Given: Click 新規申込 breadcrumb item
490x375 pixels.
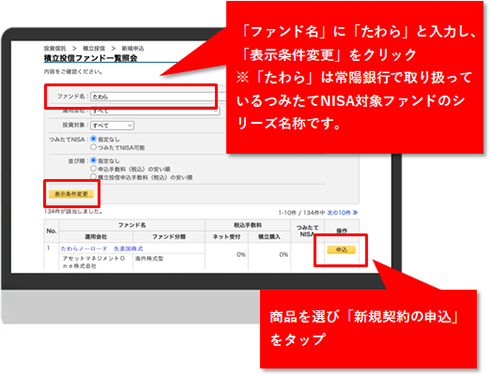Looking at the screenshot, I should (133, 48).
